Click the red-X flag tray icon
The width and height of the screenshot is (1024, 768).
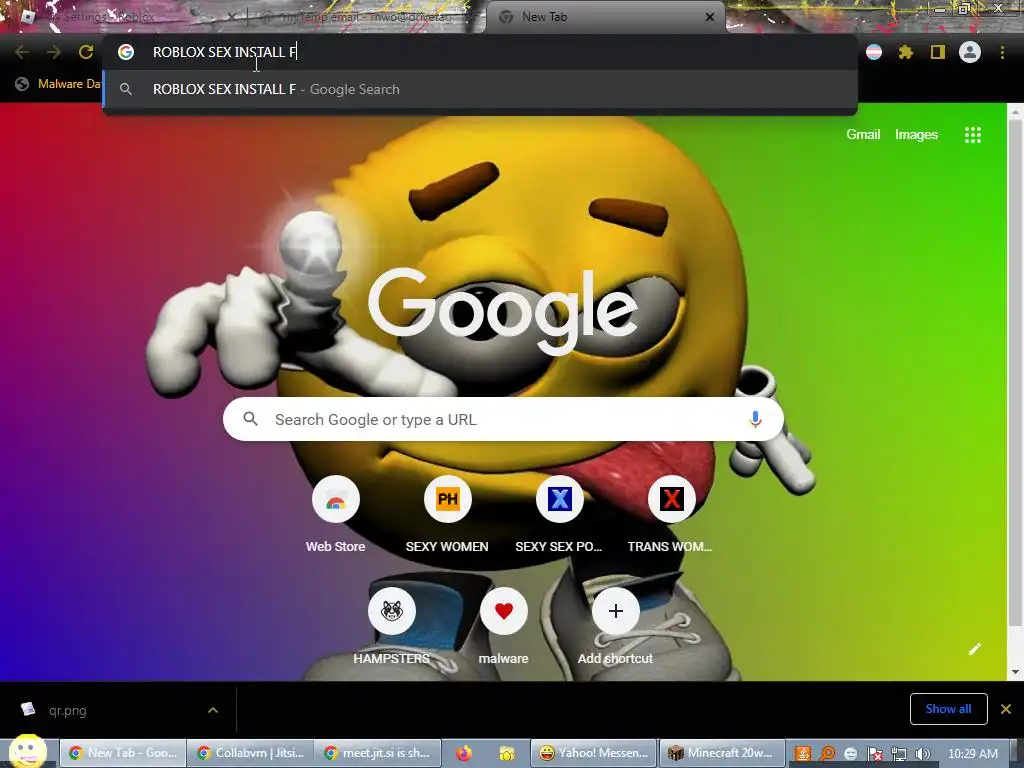coord(874,754)
